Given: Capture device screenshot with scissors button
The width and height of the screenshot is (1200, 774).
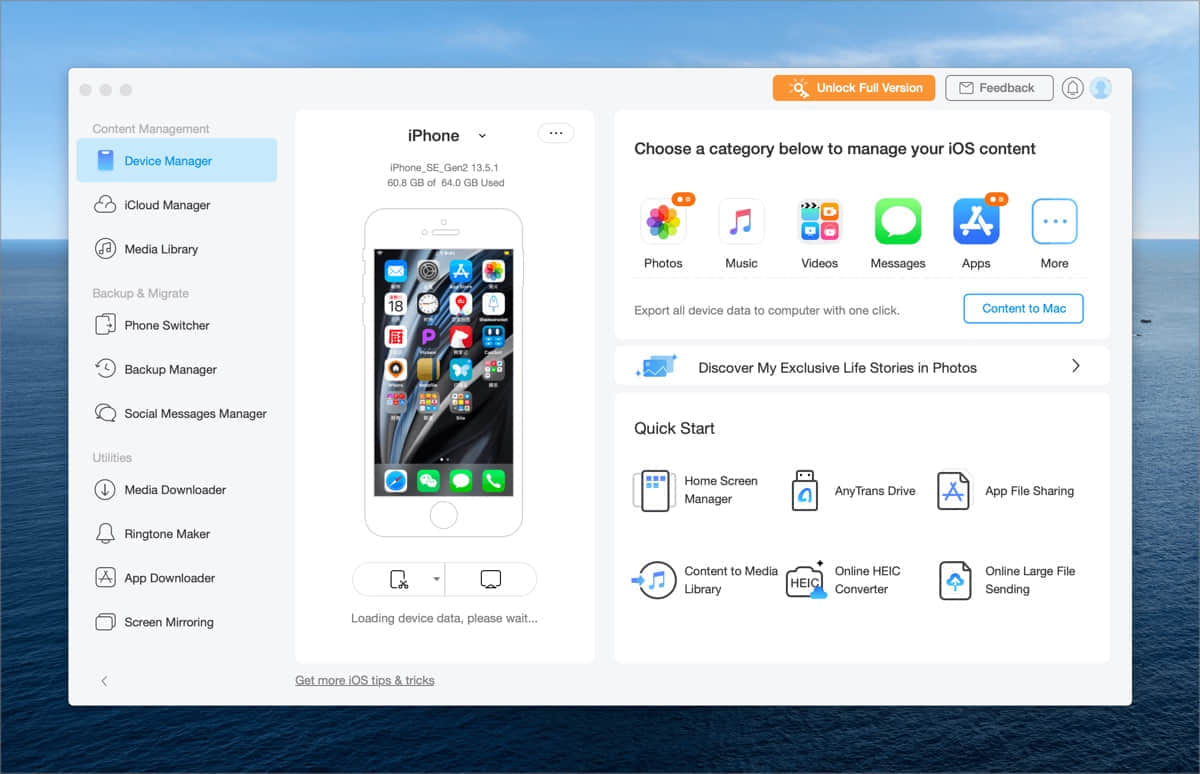Looking at the screenshot, I should click(x=398, y=579).
